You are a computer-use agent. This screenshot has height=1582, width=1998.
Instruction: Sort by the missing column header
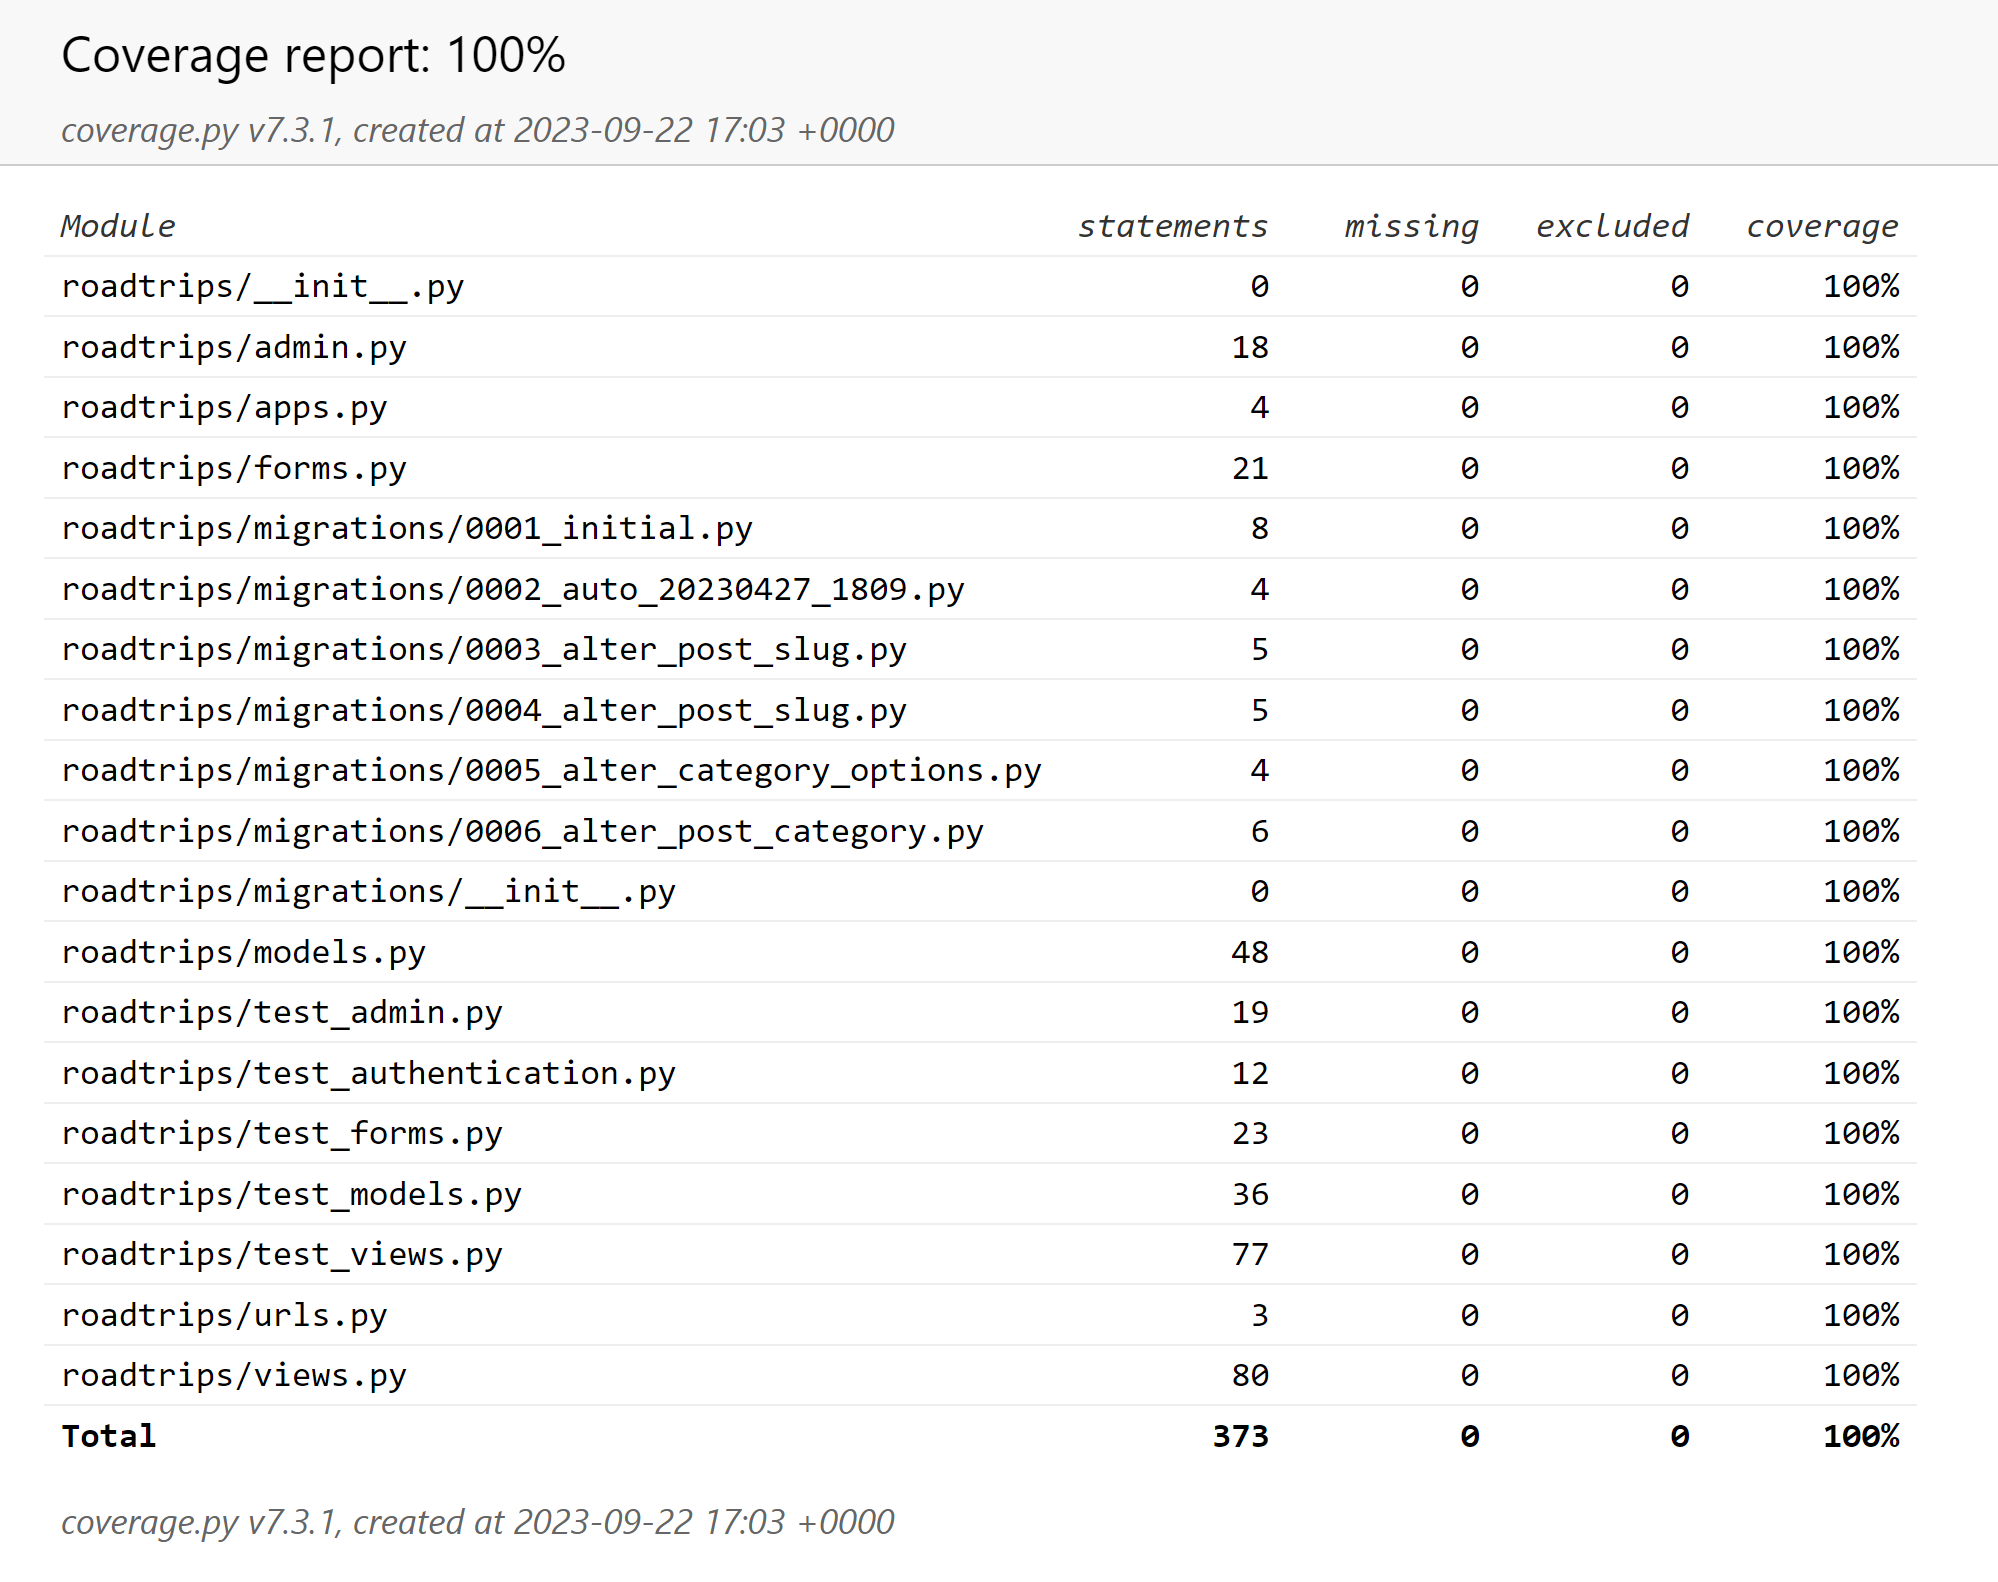(1410, 226)
